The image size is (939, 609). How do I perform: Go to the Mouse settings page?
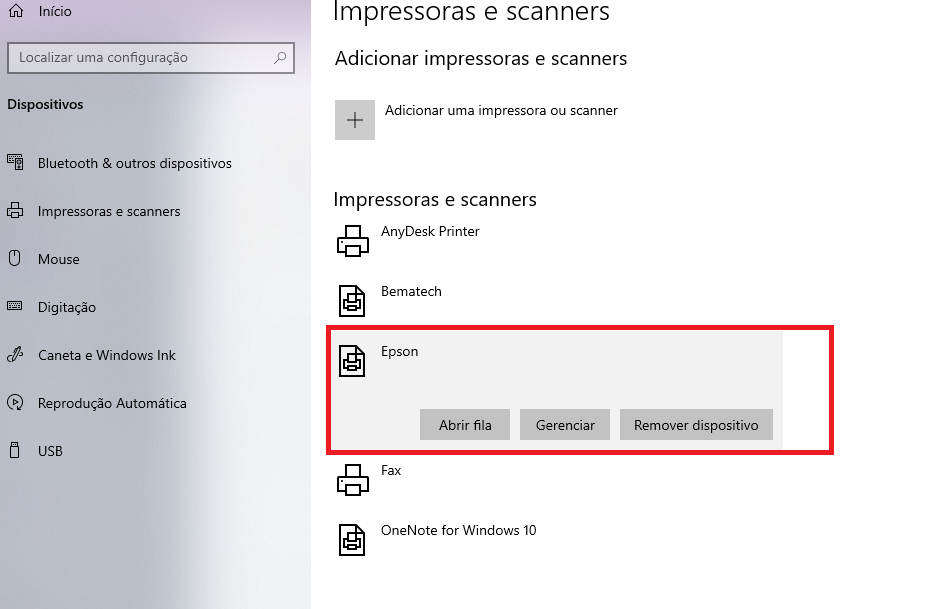tap(58, 259)
